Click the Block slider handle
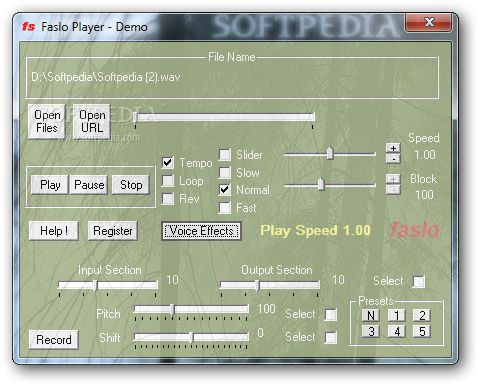The image size is (479, 385). coord(321,184)
